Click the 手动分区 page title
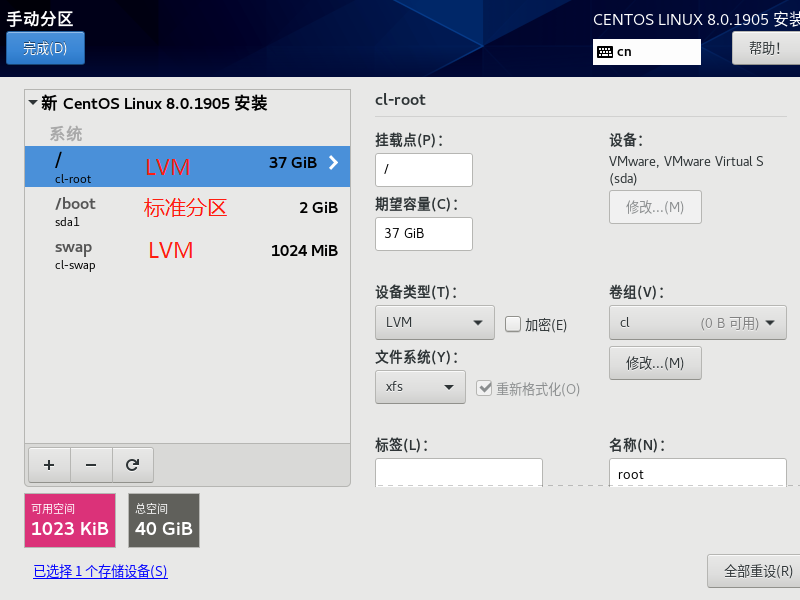This screenshot has width=800, height=600. click(40, 19)
